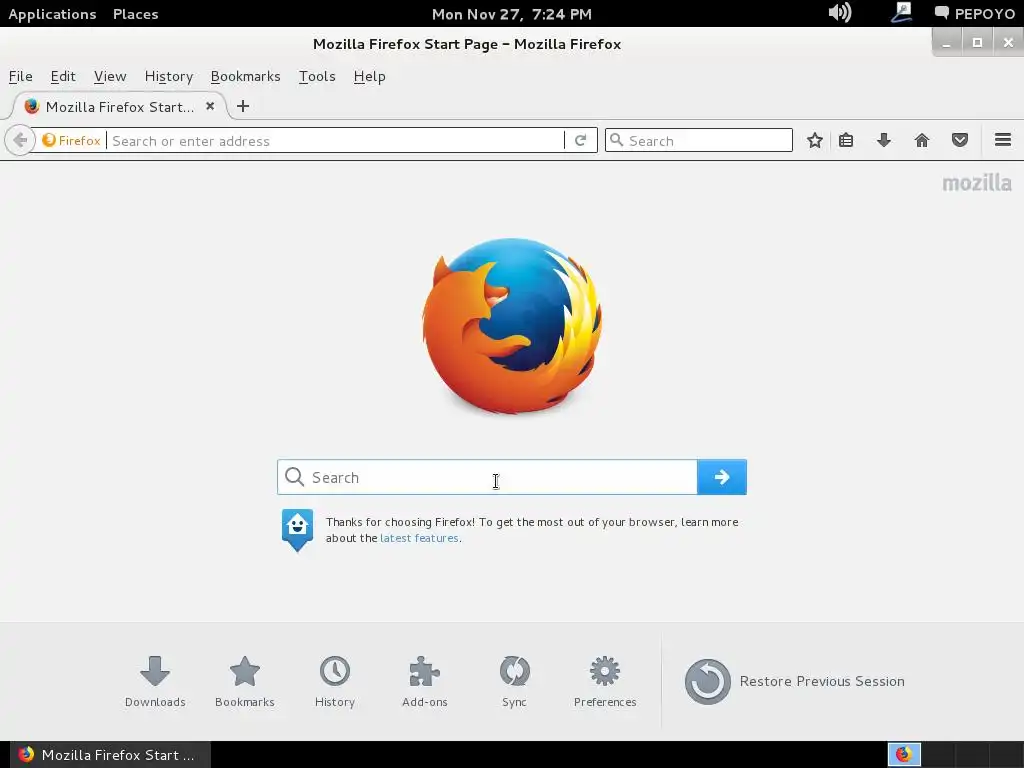Follow the latest features link
This screenshot has height=768, width=1024.
(x=419, y=538)
